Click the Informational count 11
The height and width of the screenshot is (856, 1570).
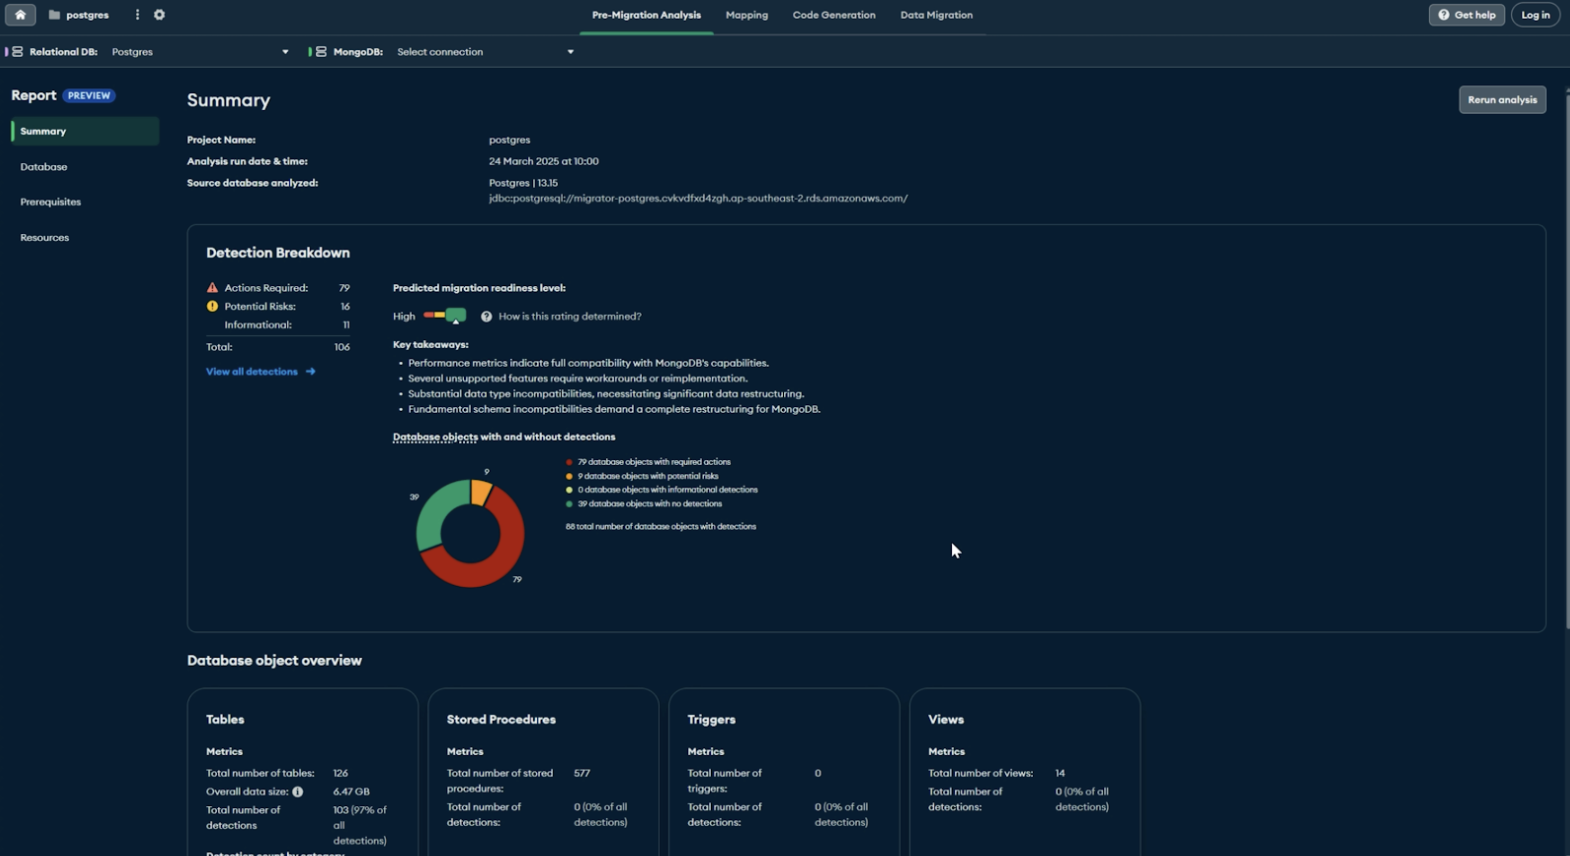click(x=346, y=325)
